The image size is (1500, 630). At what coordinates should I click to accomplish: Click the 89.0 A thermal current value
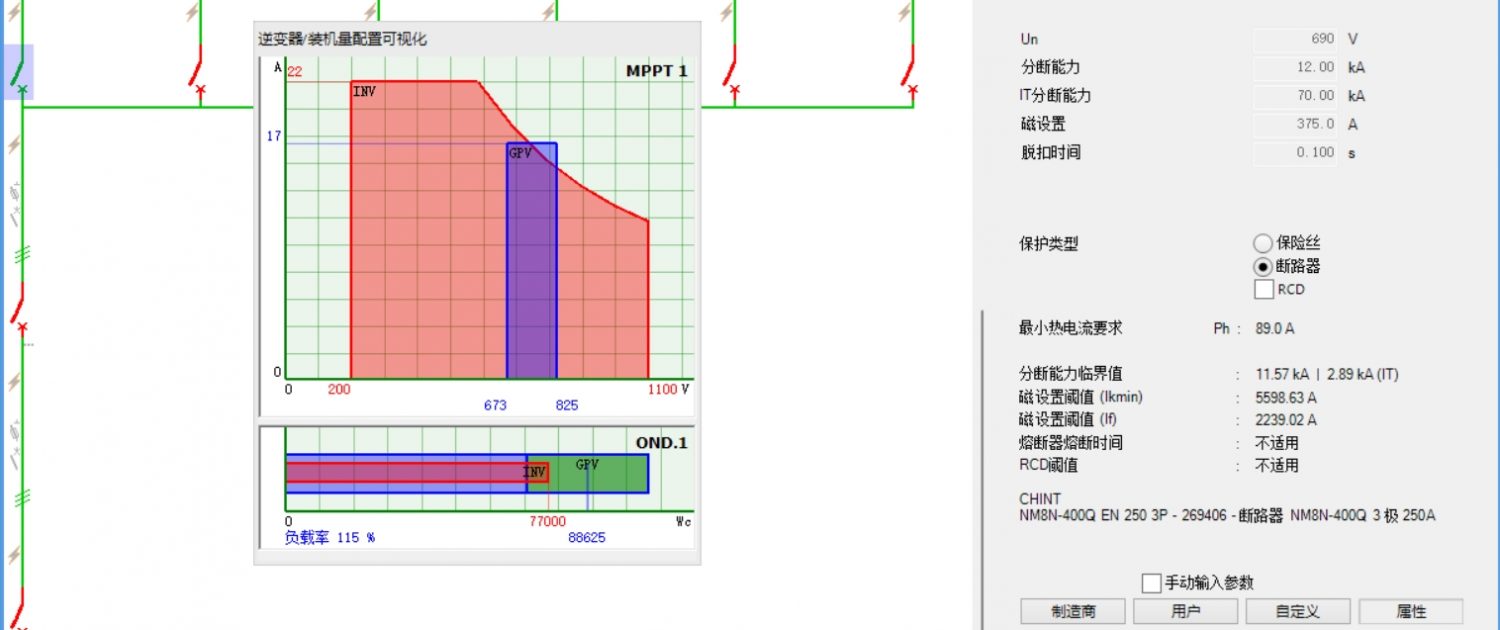pos(1275,328)
